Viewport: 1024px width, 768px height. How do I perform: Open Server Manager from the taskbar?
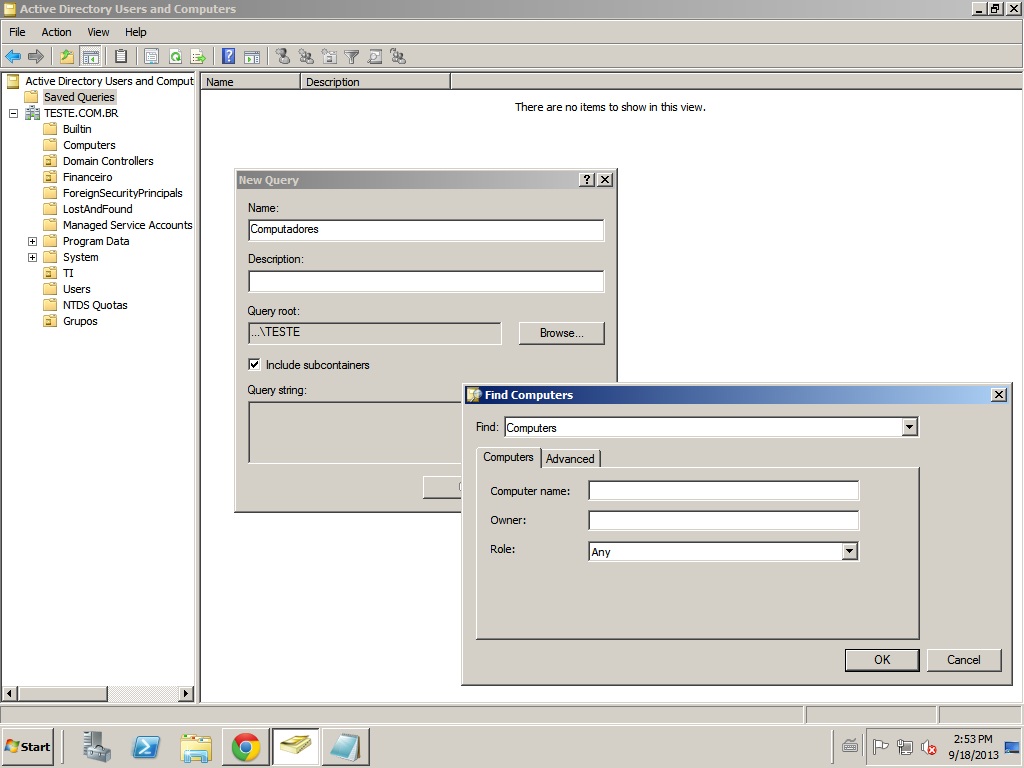point(97,746)
